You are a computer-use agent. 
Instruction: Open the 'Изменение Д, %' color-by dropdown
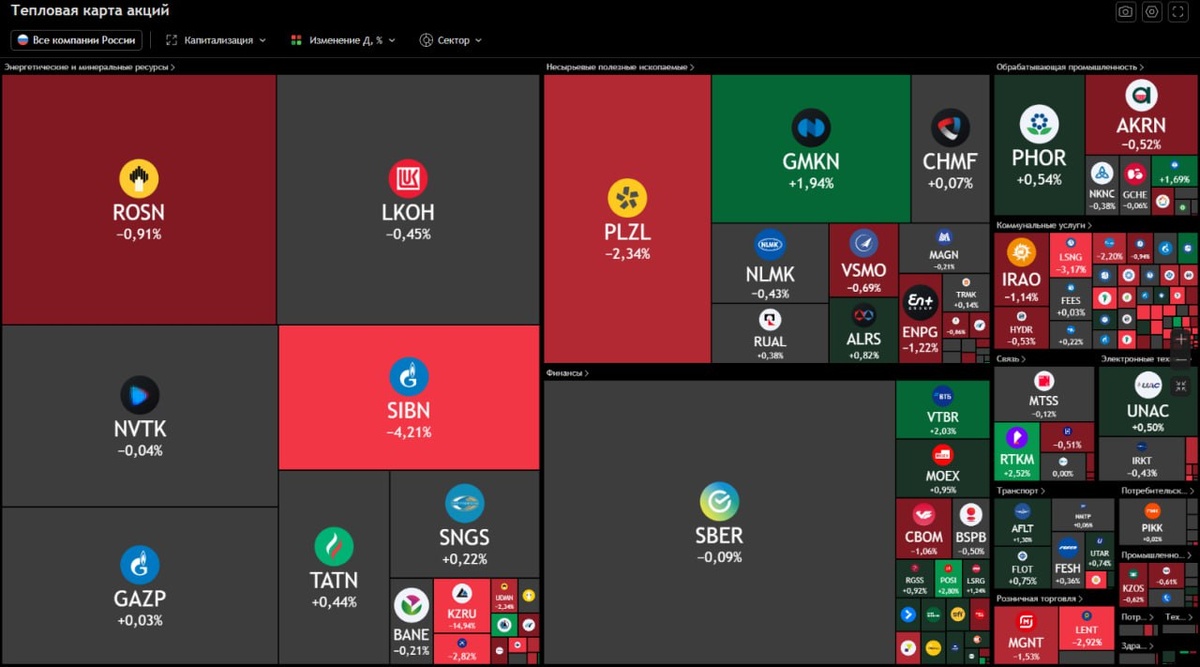[343, 40]
